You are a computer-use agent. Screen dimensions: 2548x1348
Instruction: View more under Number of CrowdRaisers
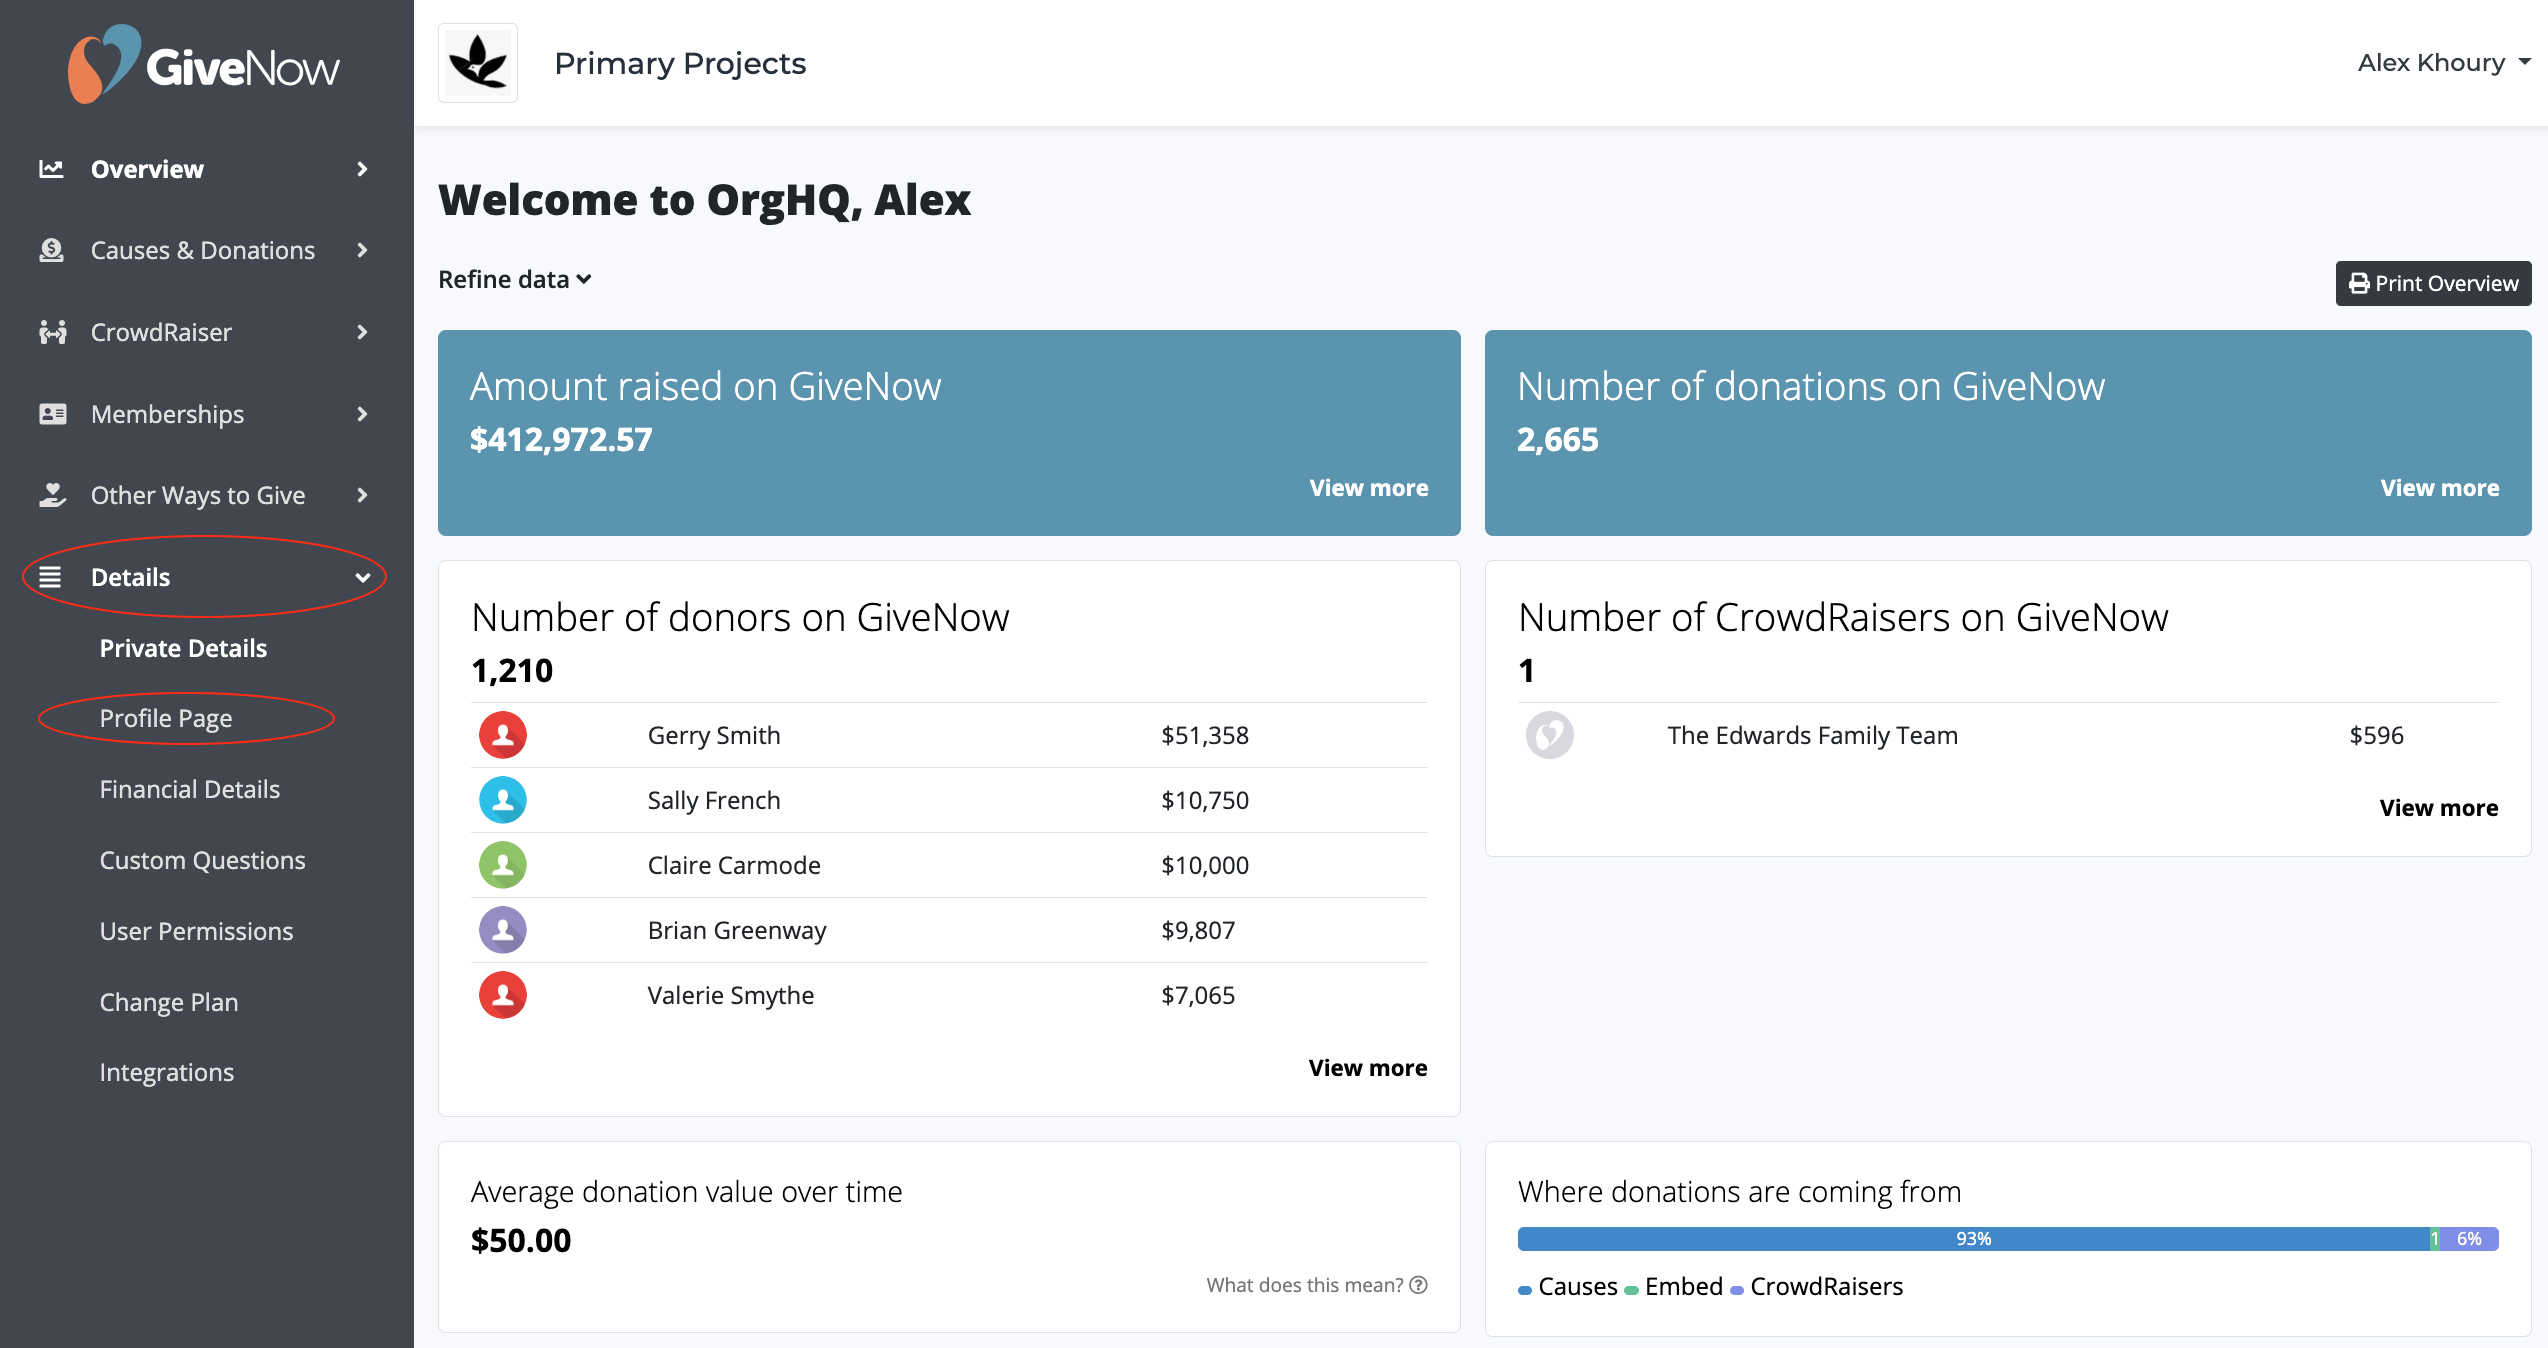(x=2438, y=808)
